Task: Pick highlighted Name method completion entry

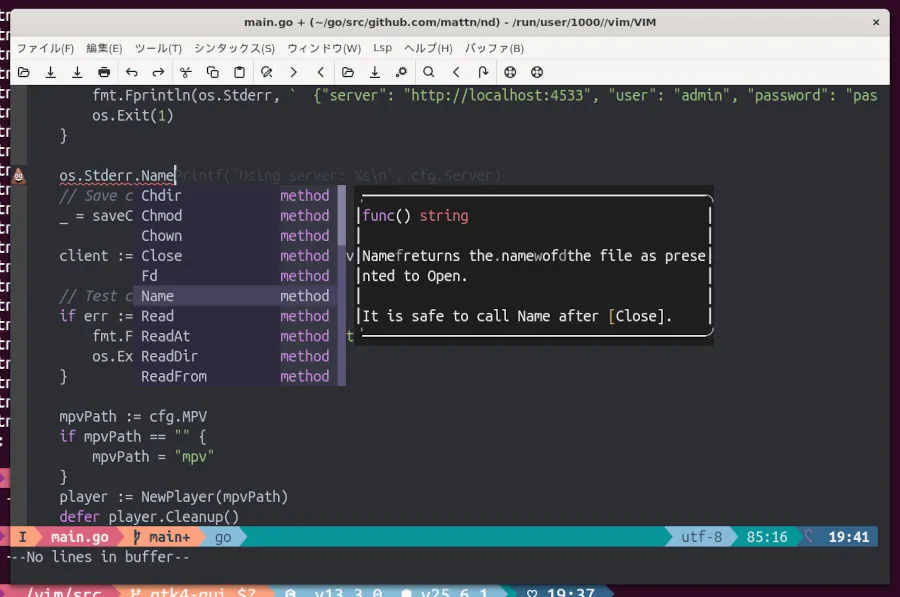Action: (x=236, y=296)
